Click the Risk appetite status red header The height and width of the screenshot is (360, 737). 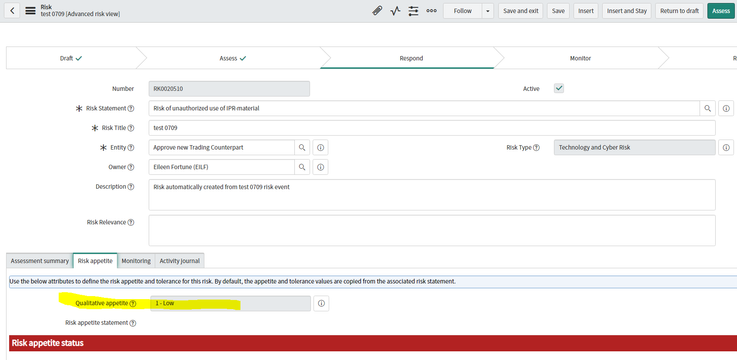[x=373, y=343]
